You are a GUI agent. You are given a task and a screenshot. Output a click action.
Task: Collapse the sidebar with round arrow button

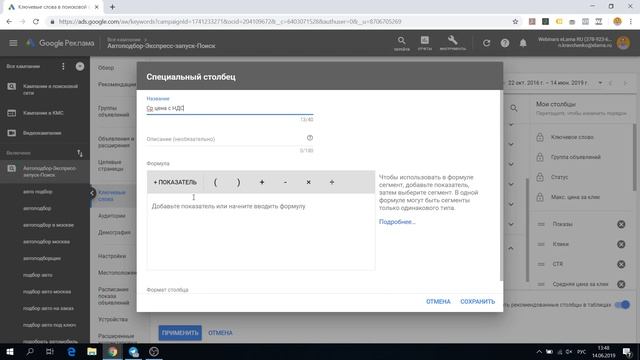pos(80,66)
